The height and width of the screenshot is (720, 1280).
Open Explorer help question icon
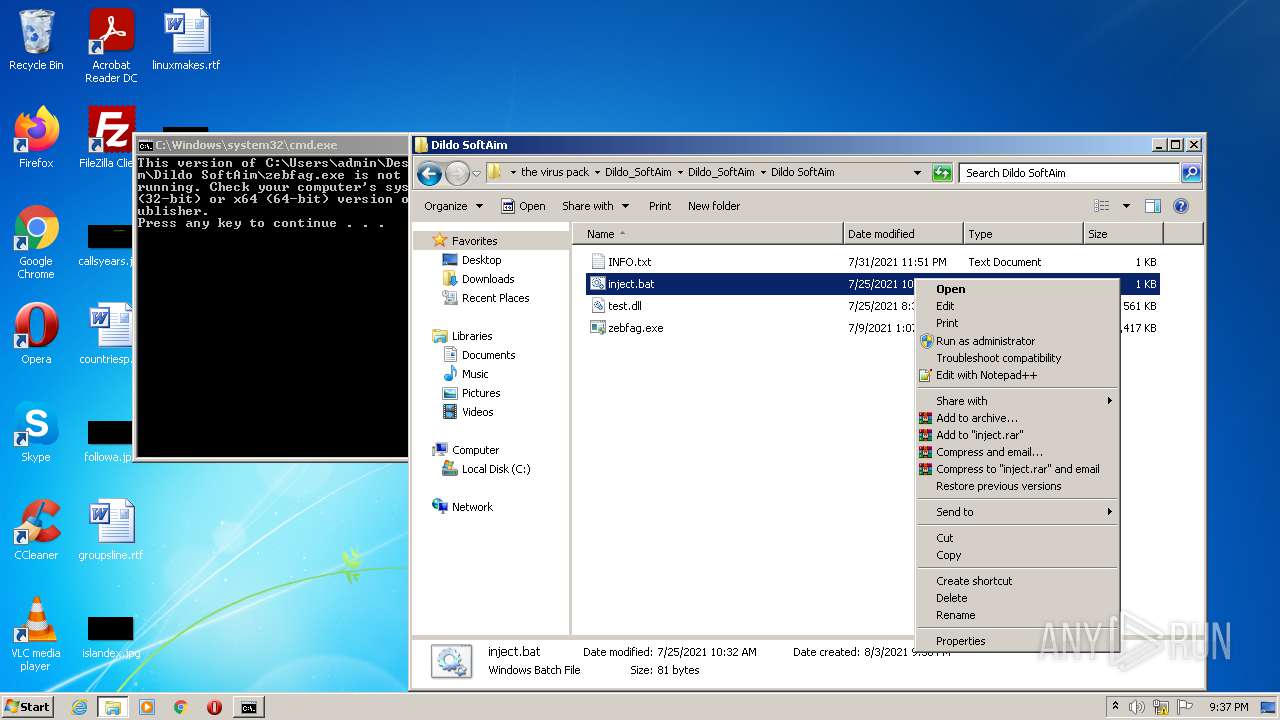(1180, 206)
